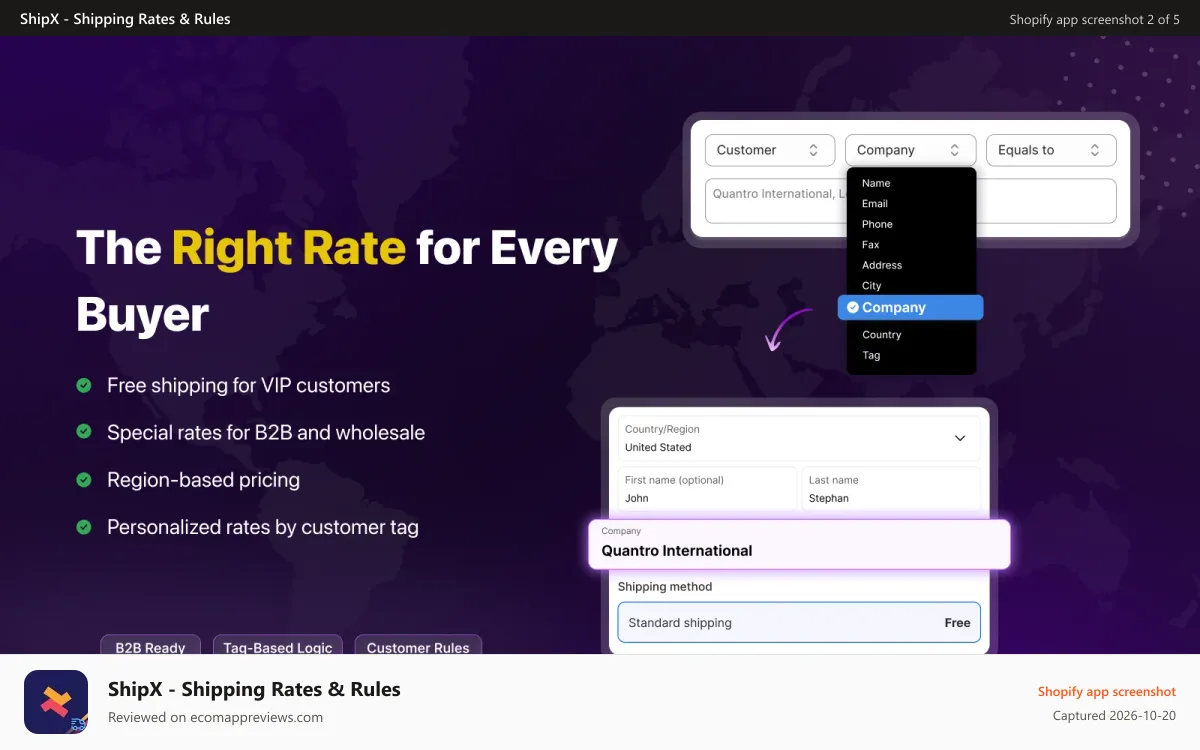The height and width of the screenshot is (750, 1200).
Task: Click the ShipX - Shipping Rates & Rules footer title
Action: click(254, 689)
